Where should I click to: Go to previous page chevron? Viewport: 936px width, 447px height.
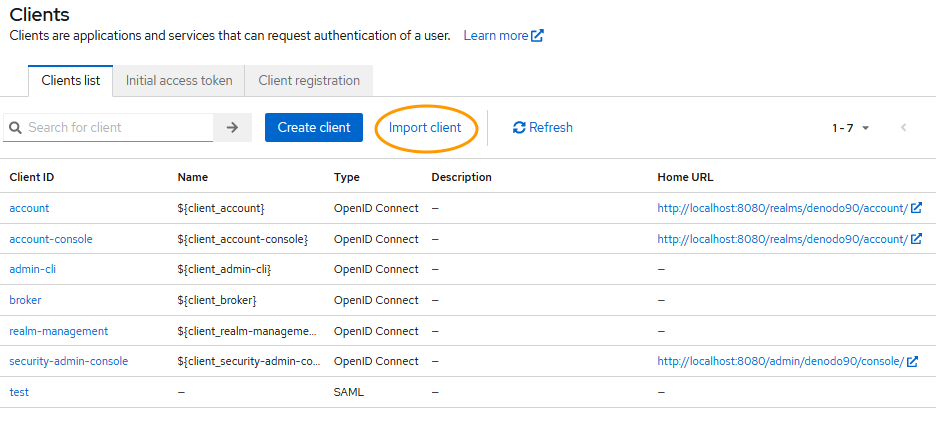tap(904, 128)
